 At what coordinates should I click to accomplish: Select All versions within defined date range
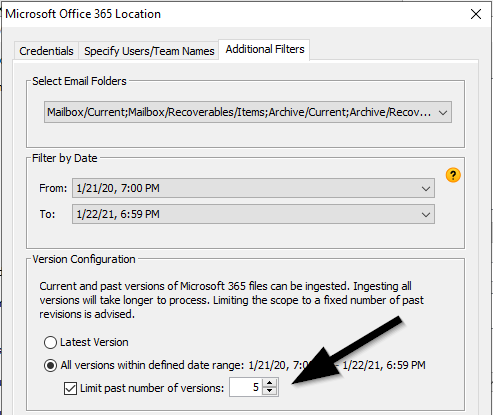(x=50, y=365)
